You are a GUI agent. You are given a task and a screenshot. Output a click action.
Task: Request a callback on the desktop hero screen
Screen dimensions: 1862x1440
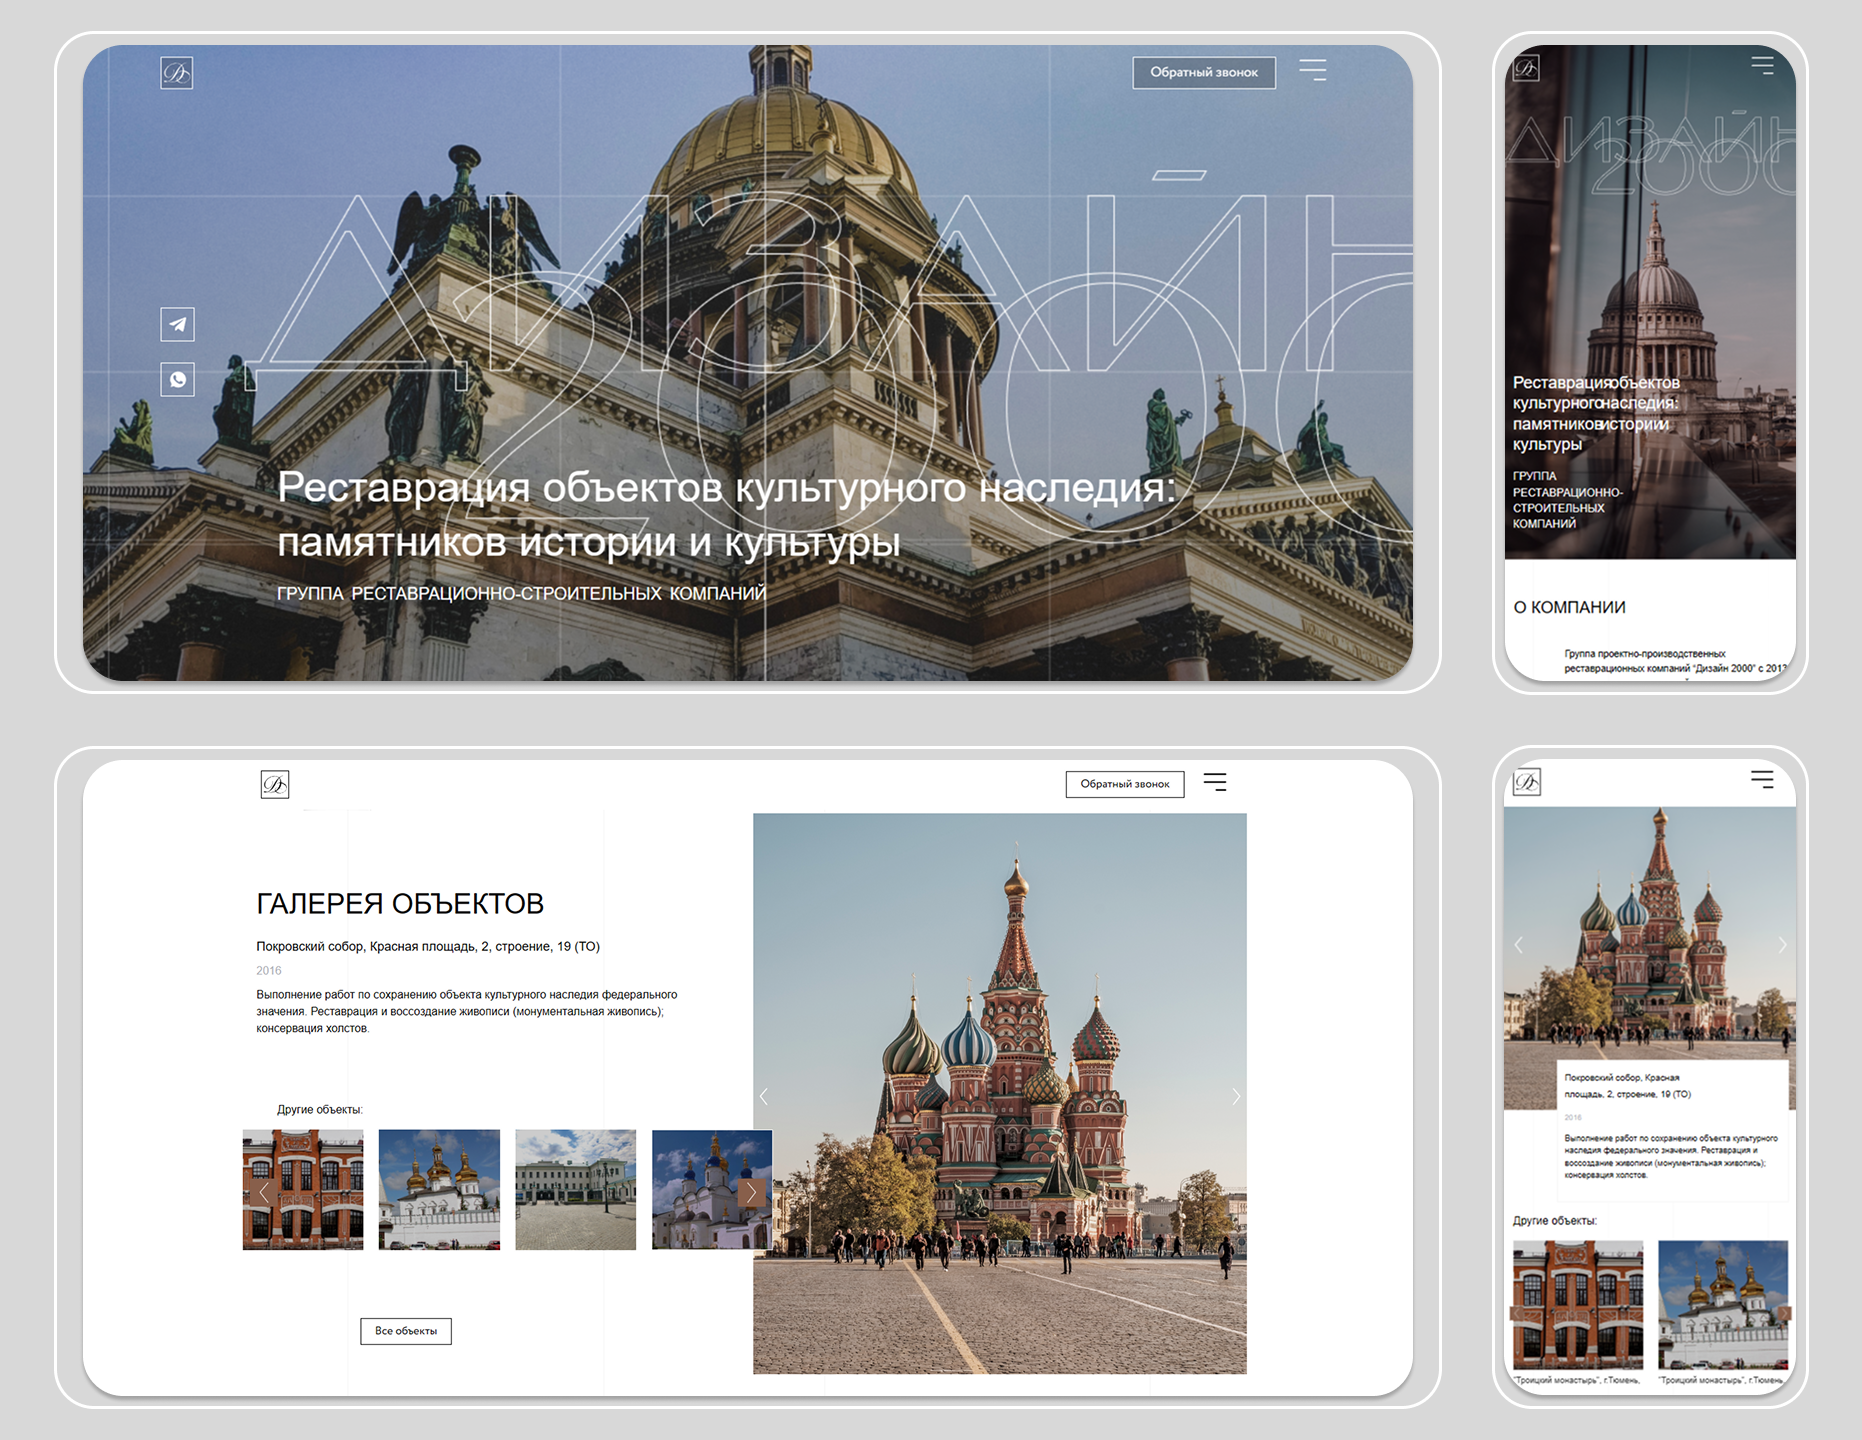[x=1204, y=72]
